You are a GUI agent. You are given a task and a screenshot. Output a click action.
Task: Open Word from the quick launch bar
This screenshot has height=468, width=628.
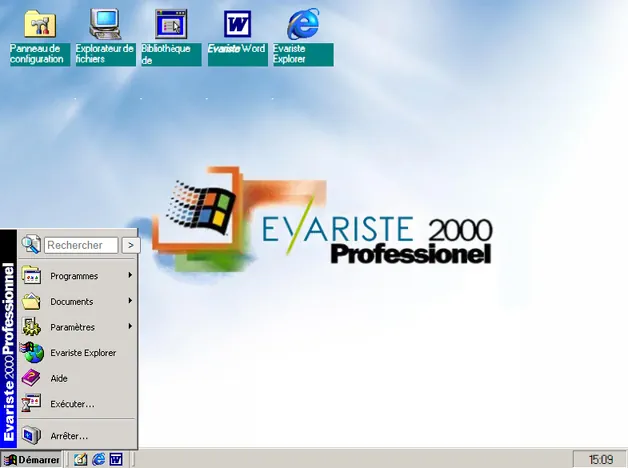[x=116, y=459]
